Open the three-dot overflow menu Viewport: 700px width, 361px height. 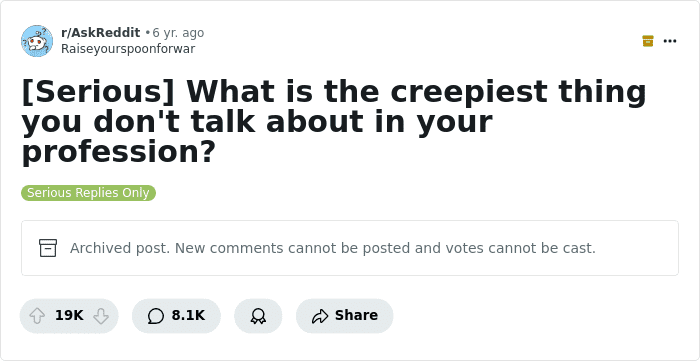[670, 41]
